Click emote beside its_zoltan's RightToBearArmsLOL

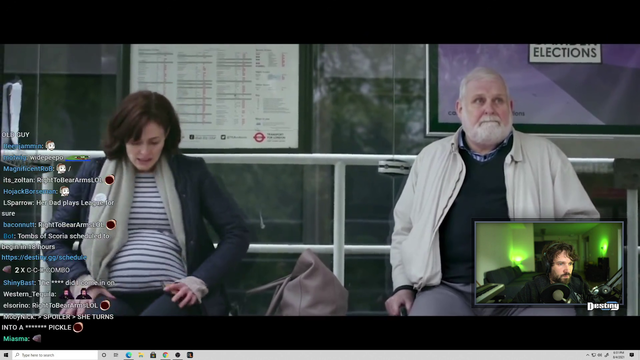109,180
